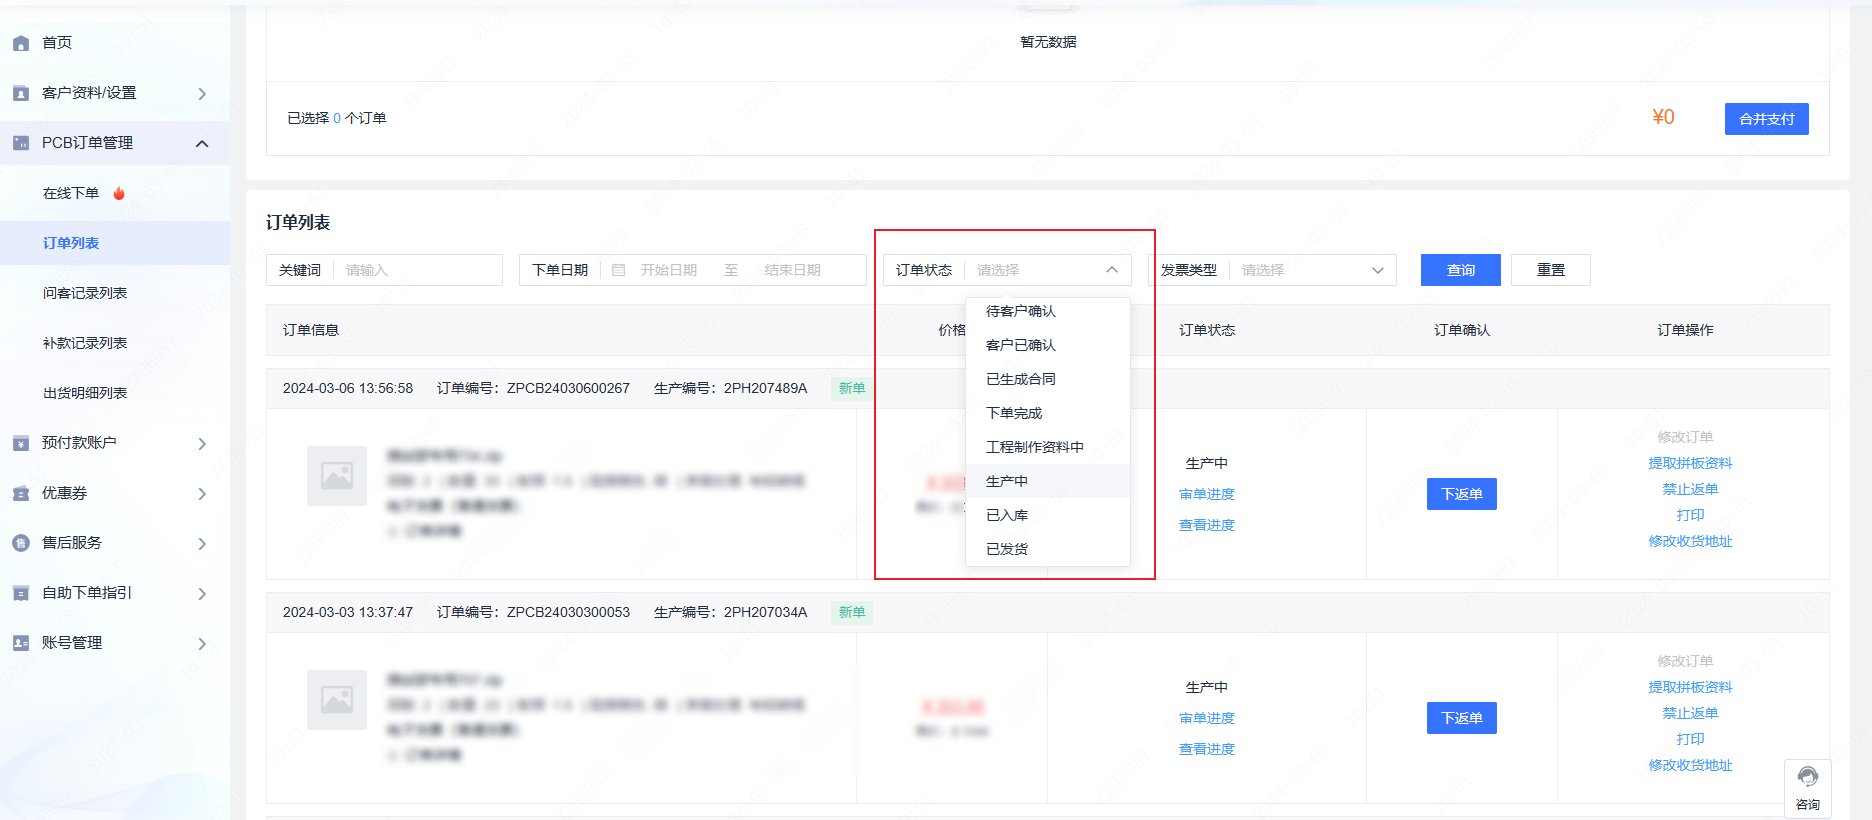This screenshot has width=1872, height=820.
Task: Click the 查询 search button
Action: [1461, 270]
